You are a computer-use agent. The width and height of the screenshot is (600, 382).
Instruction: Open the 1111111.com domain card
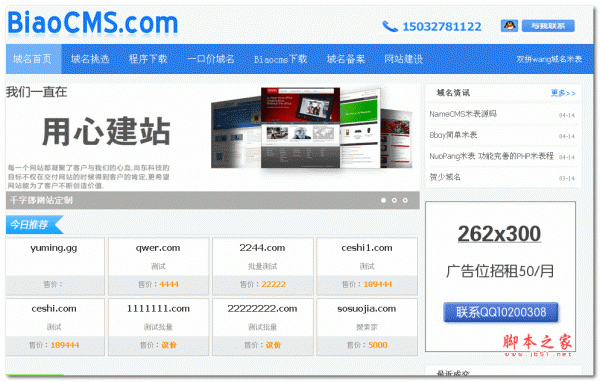pos(158,327)
